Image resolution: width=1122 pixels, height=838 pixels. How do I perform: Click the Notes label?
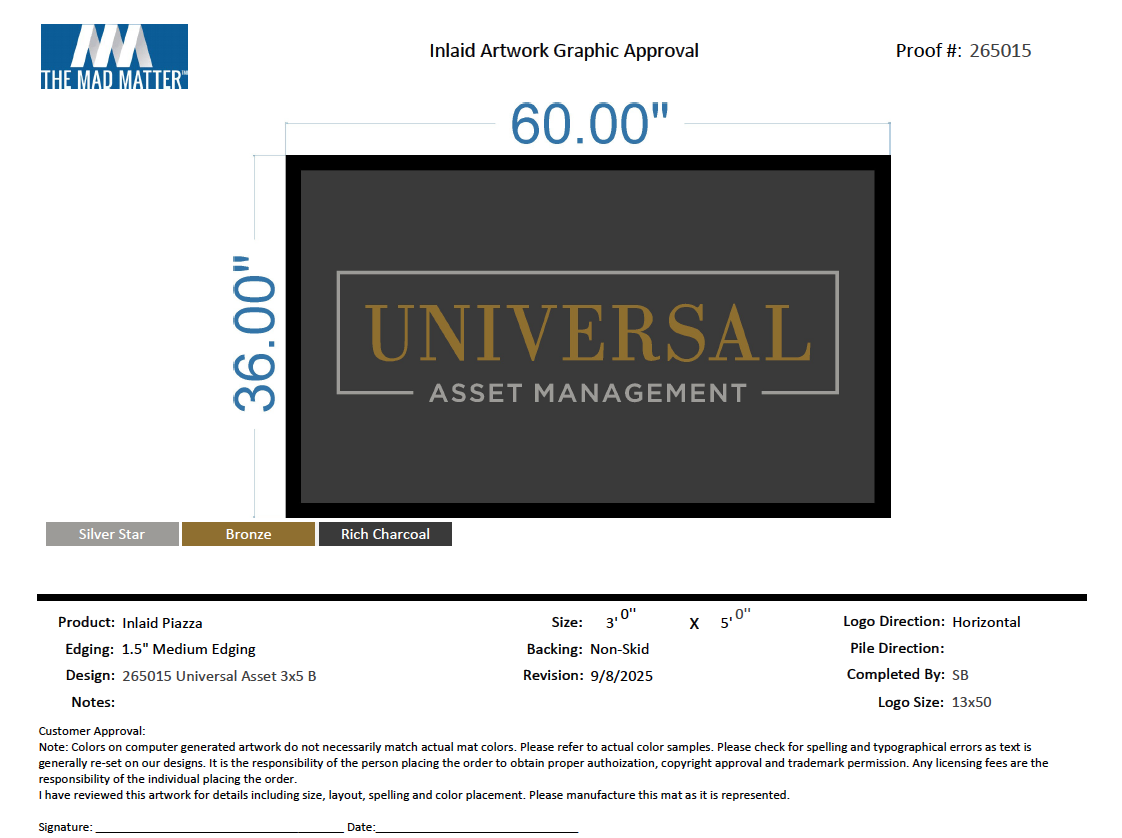[93, 702]
